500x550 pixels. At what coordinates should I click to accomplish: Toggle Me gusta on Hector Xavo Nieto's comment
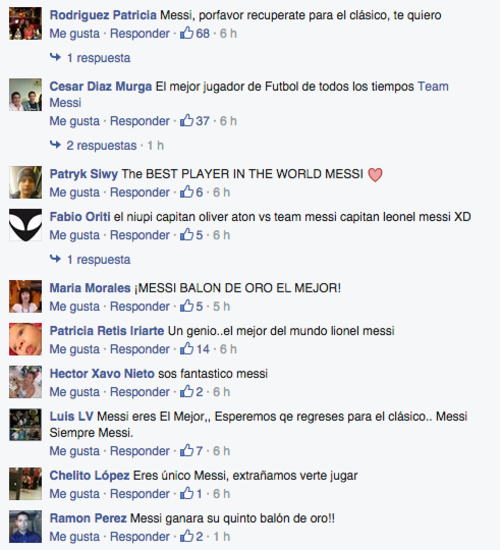click(x=74, y=392)
